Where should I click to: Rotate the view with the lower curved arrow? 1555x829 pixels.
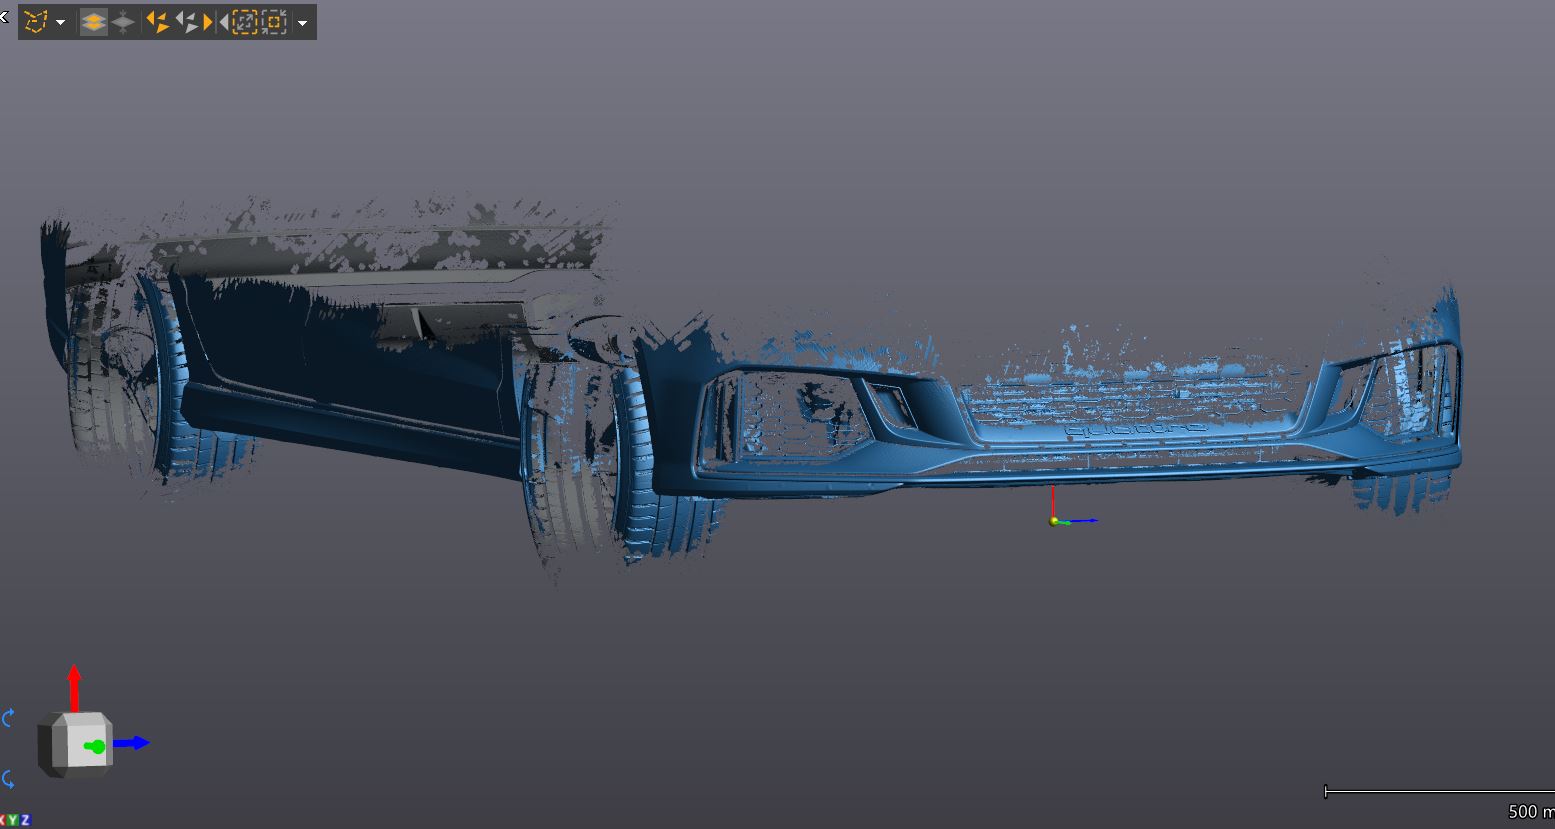tap(9, 779)
